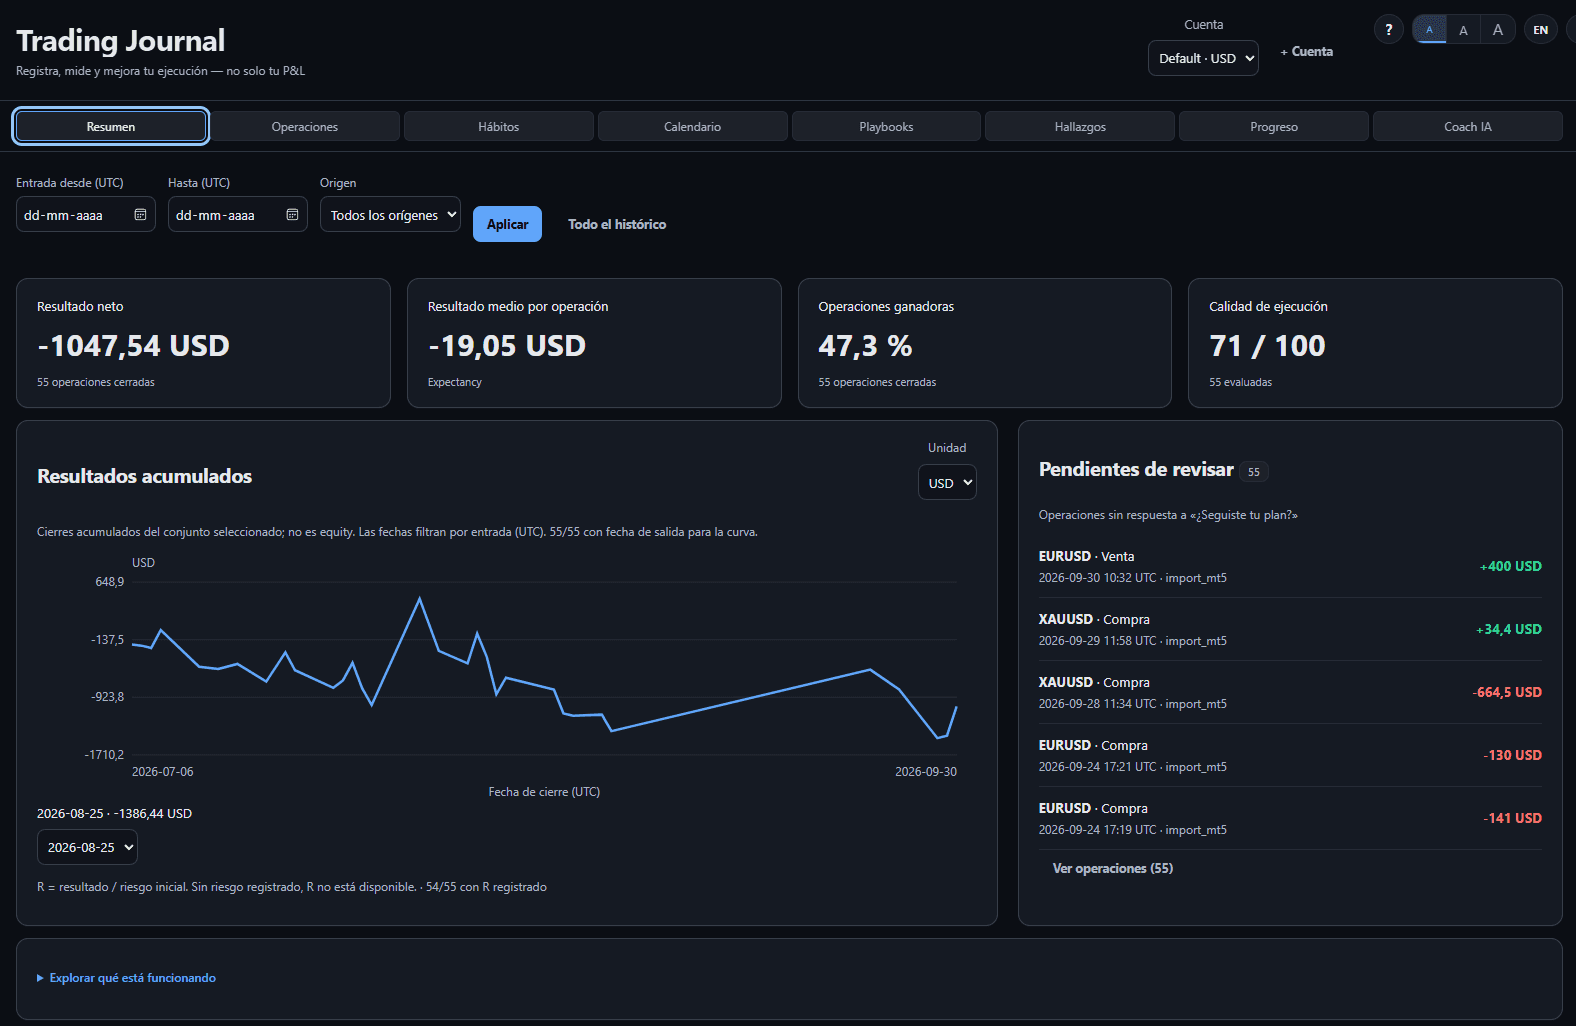Click the Pendientes de revisar 55 badge
Screen dimensions: 1576x1026
[1254, 472]
